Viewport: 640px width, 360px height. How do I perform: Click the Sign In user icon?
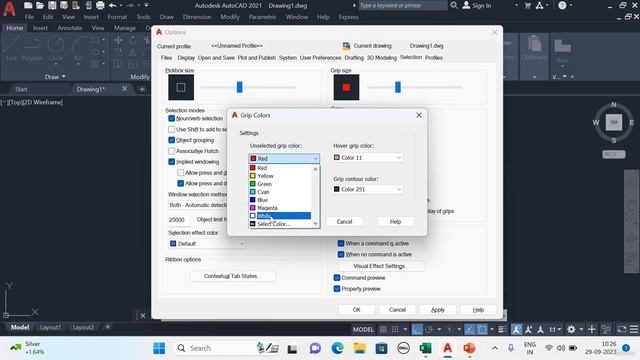click(x=467, y=5)
